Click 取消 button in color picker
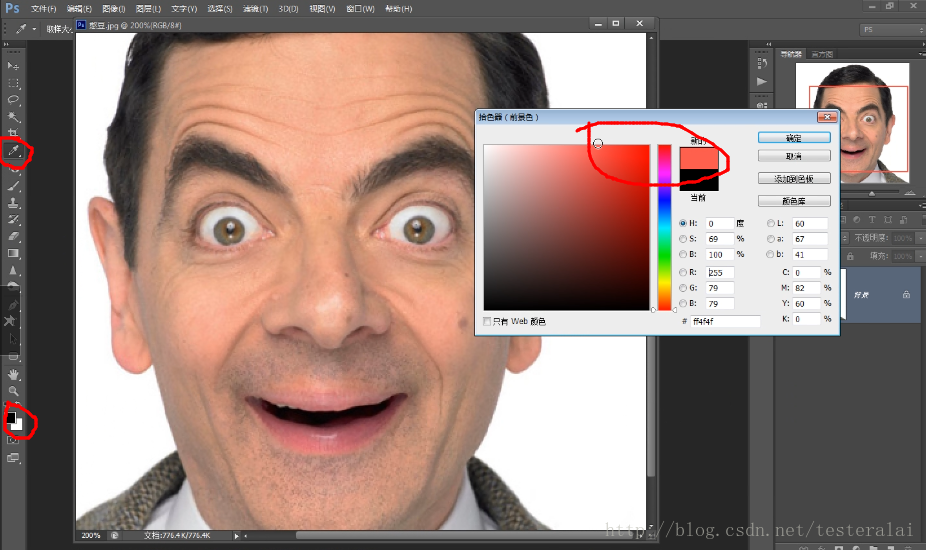This screenshot has width=926, height=550. click(x=794, y=157)
